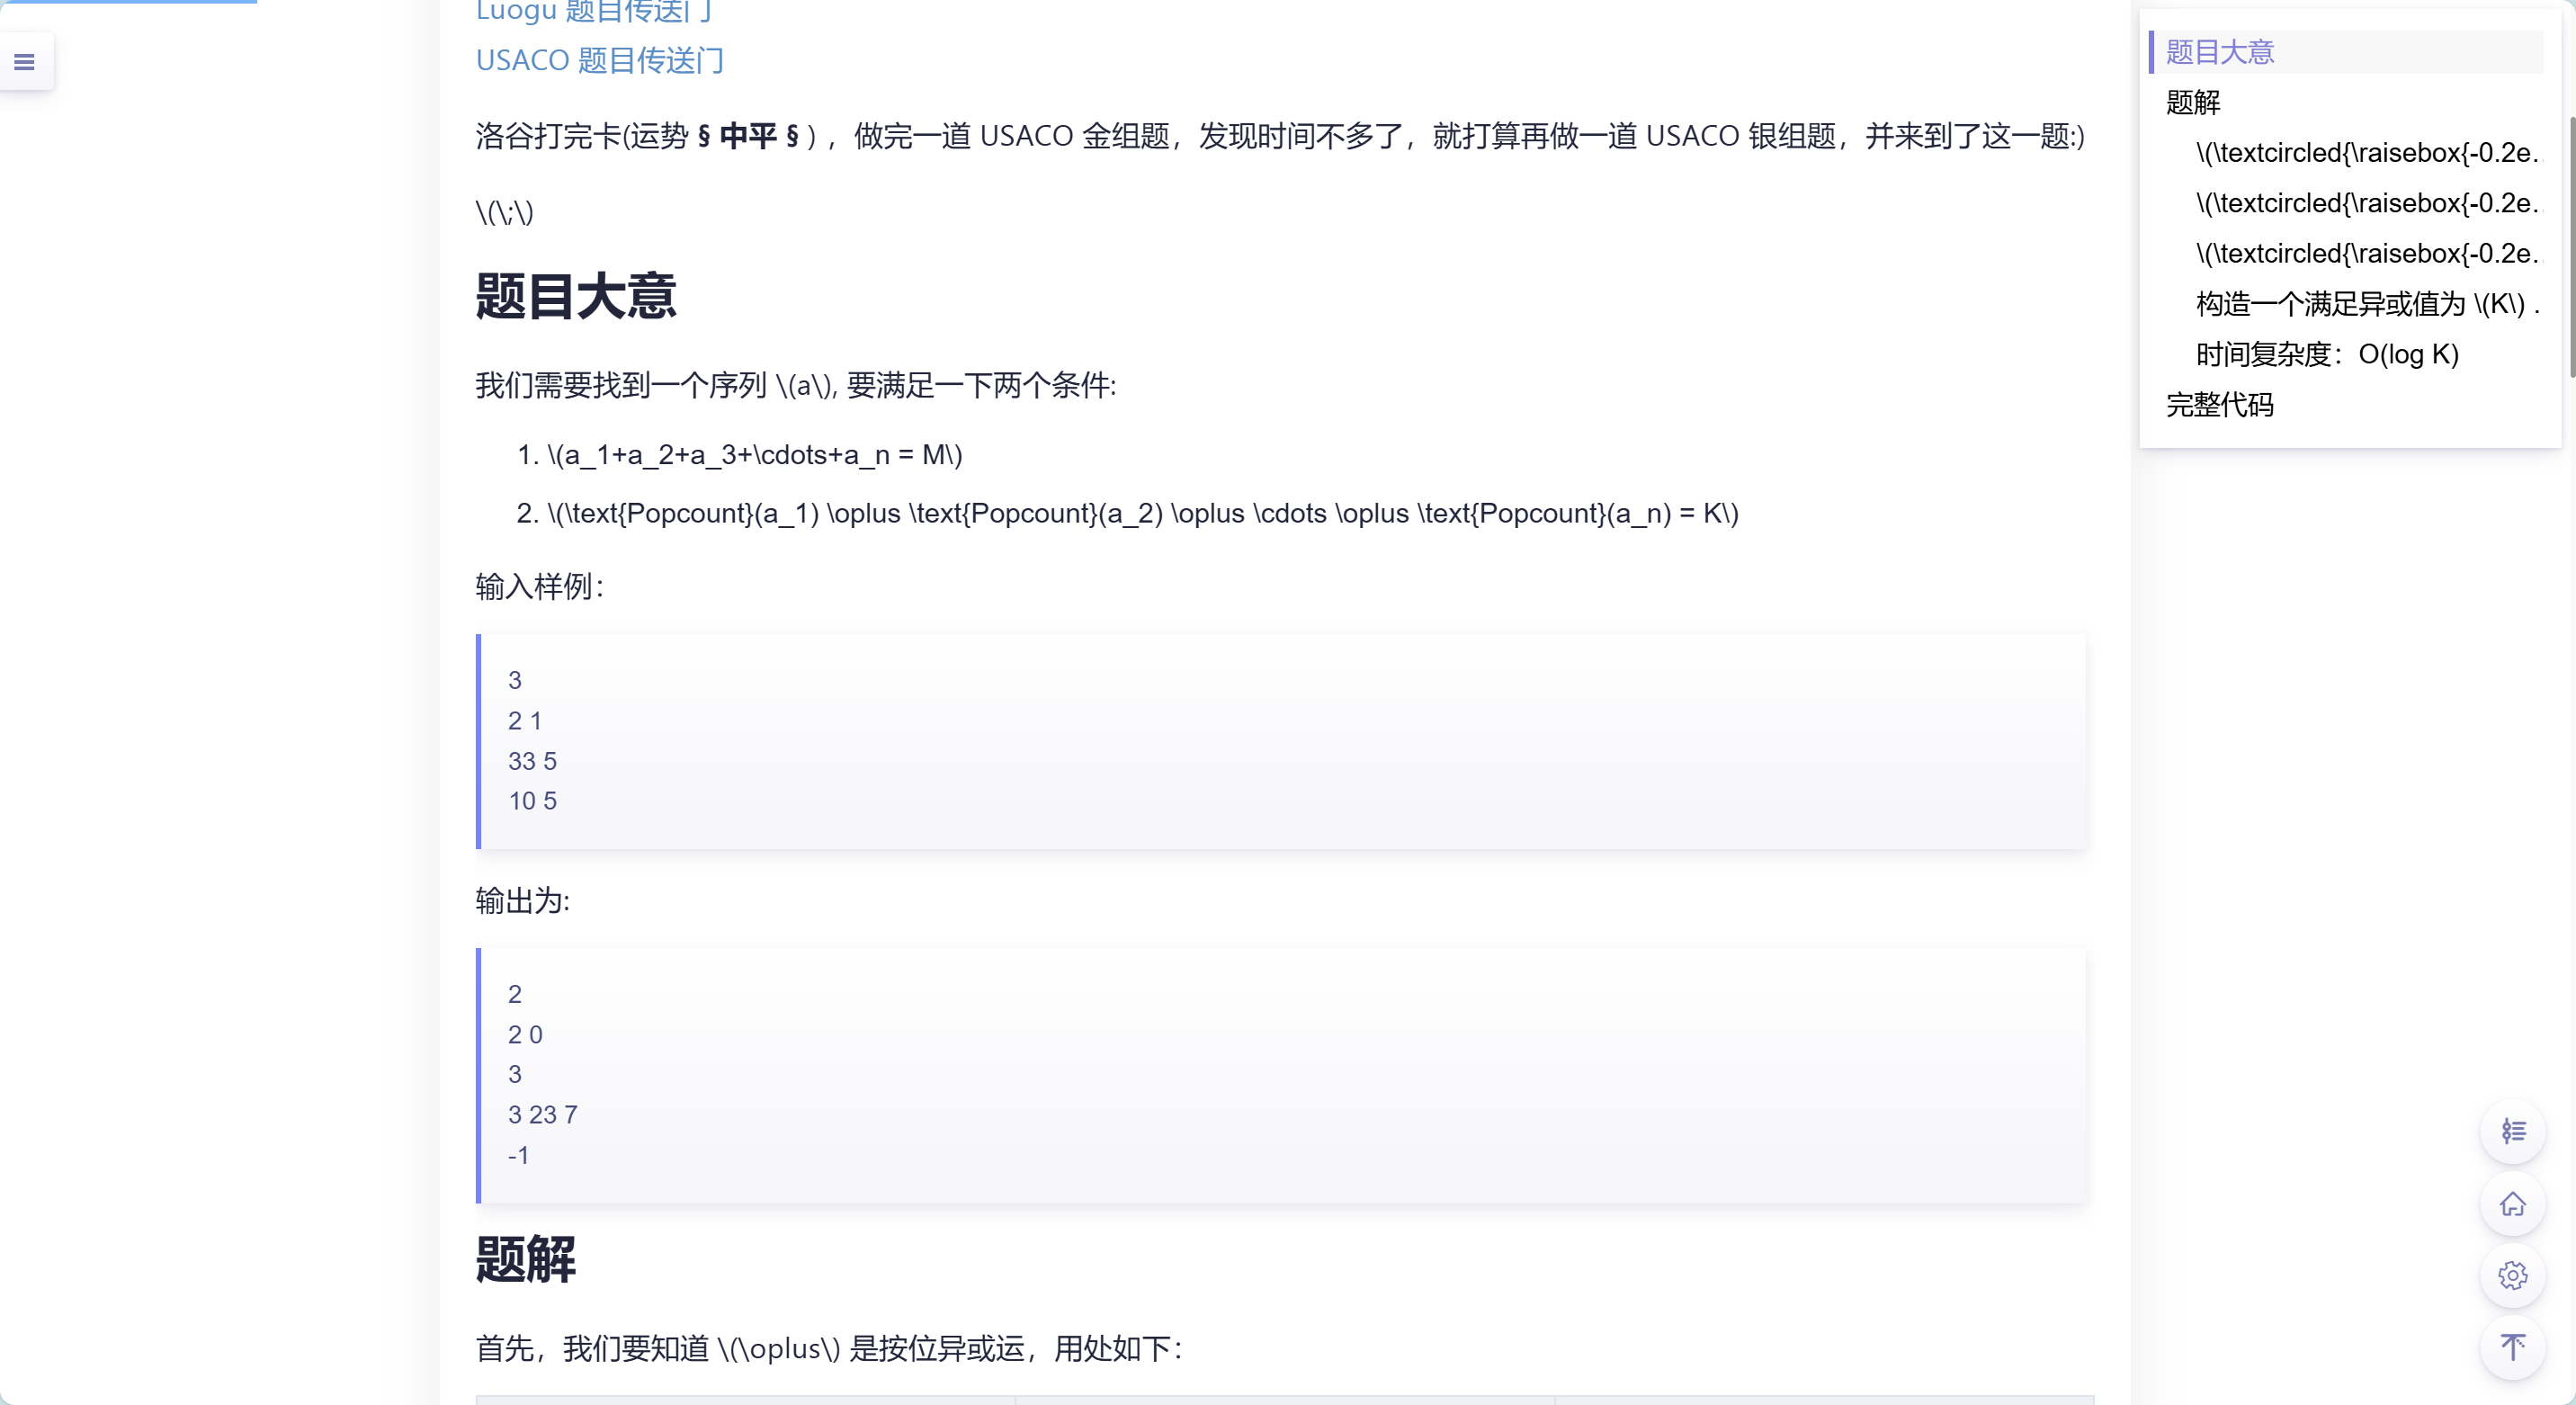This screenshot has width=2576, height=1405.
Task: Click the blue reading progress bar at top
Action: pos(128,3)
